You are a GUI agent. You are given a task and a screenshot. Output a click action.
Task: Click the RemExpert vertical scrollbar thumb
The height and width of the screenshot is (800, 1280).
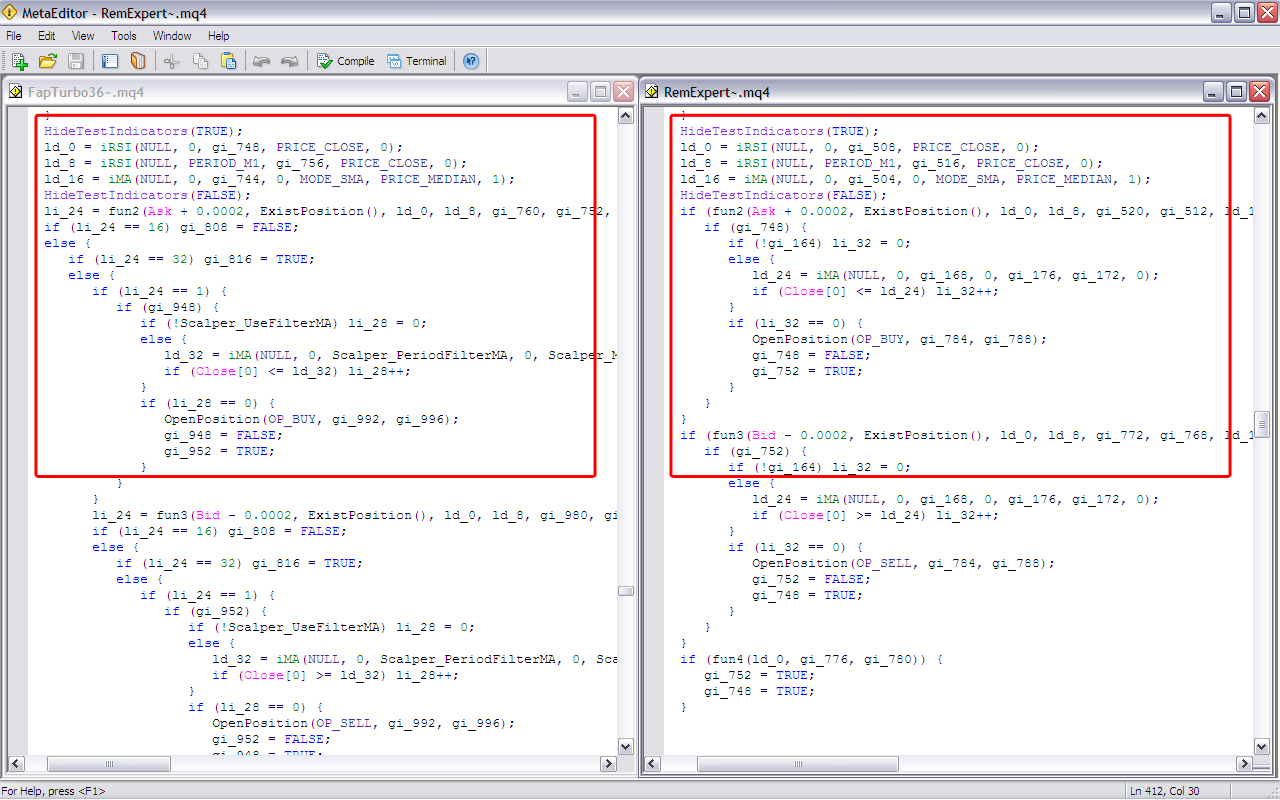[x=1262, y=424]
